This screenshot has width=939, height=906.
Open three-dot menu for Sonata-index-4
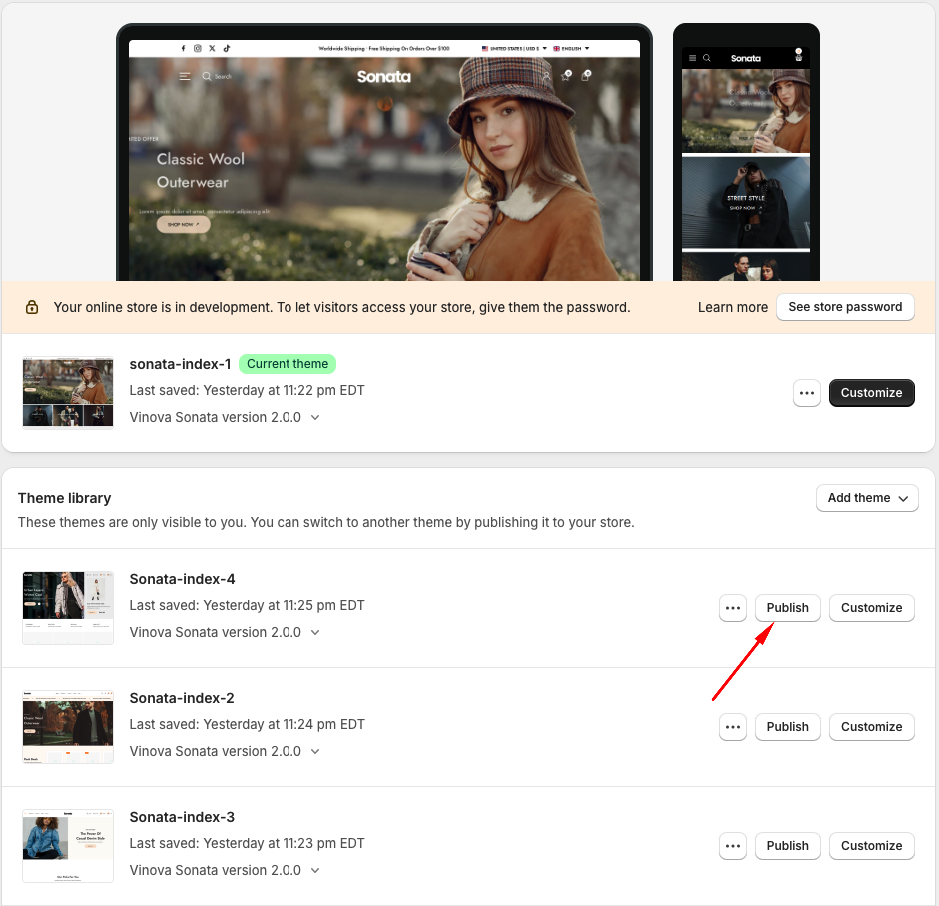tap(733, 608)
